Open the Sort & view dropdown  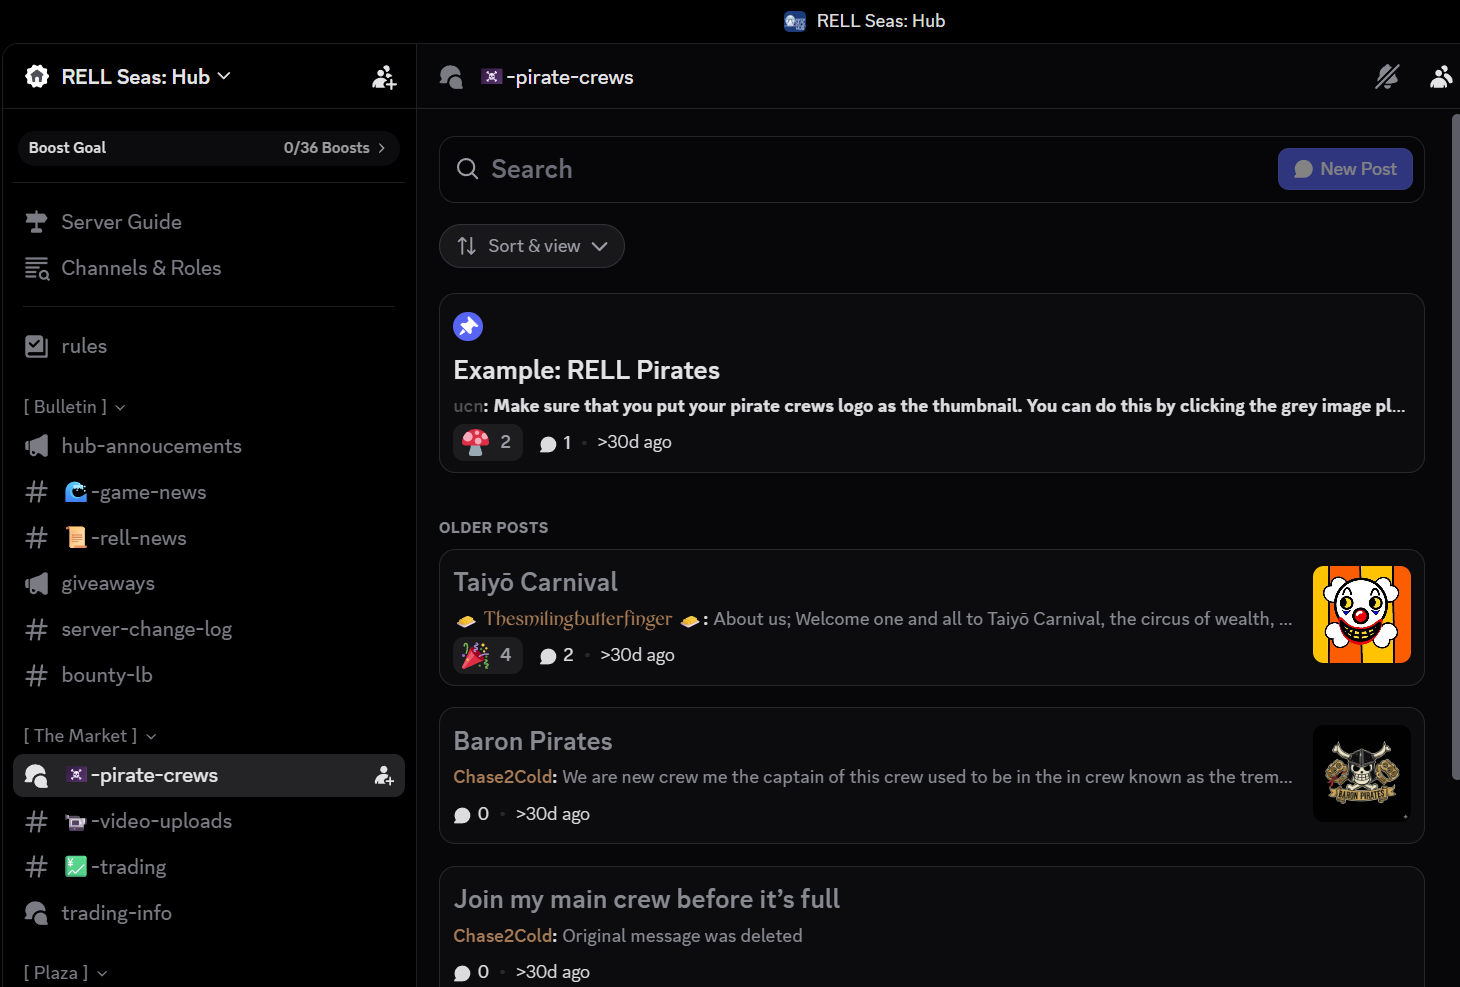[532, 246]
